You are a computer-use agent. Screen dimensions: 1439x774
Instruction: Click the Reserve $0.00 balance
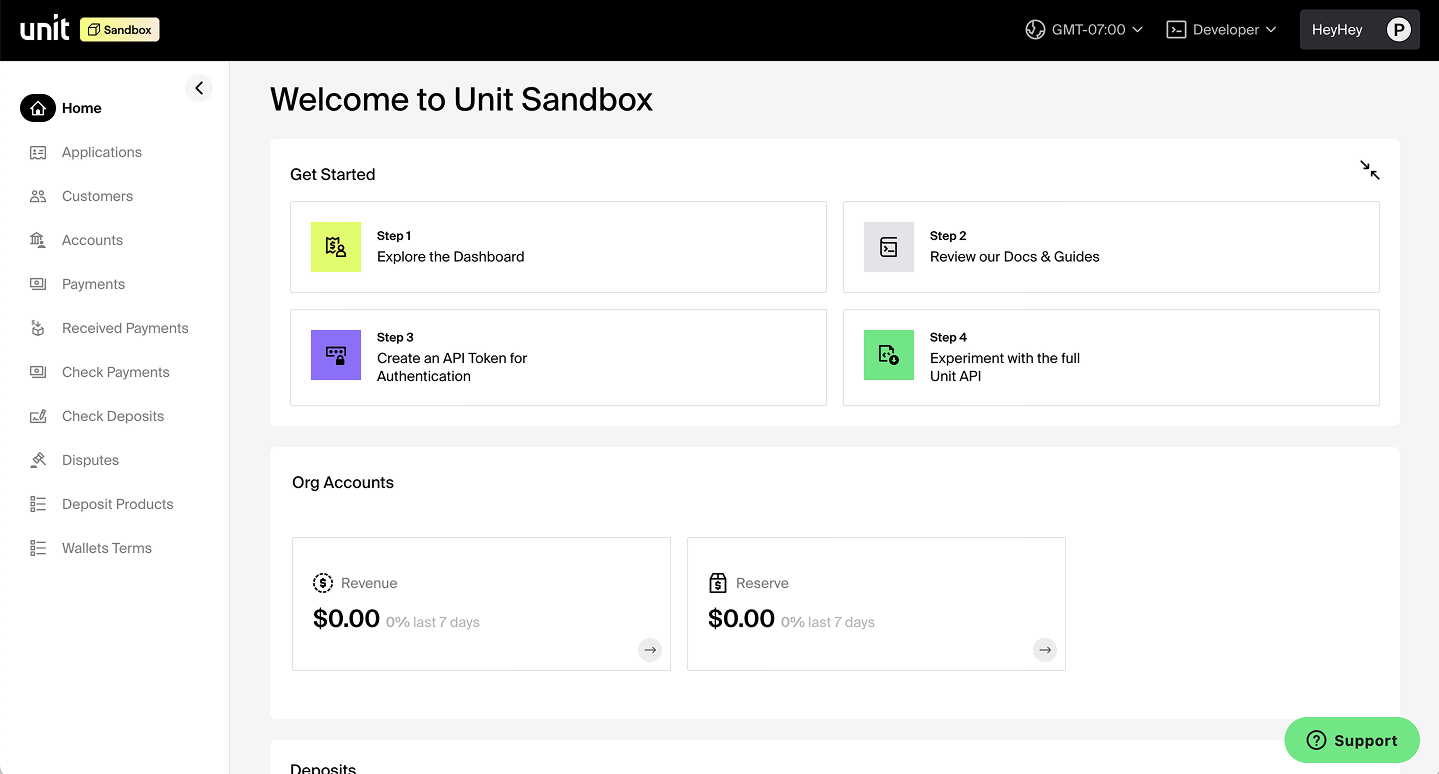741,619
